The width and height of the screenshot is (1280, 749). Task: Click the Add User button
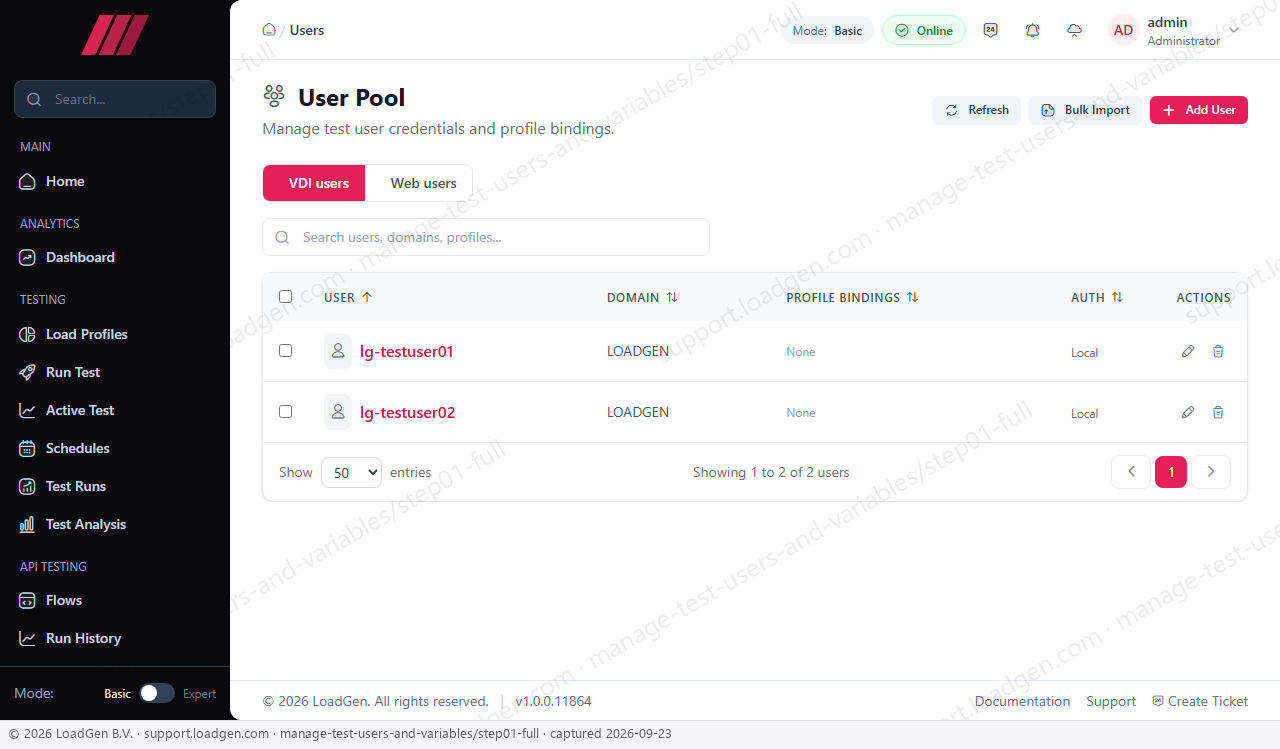pyautogui.click(x=1199, y=110)
